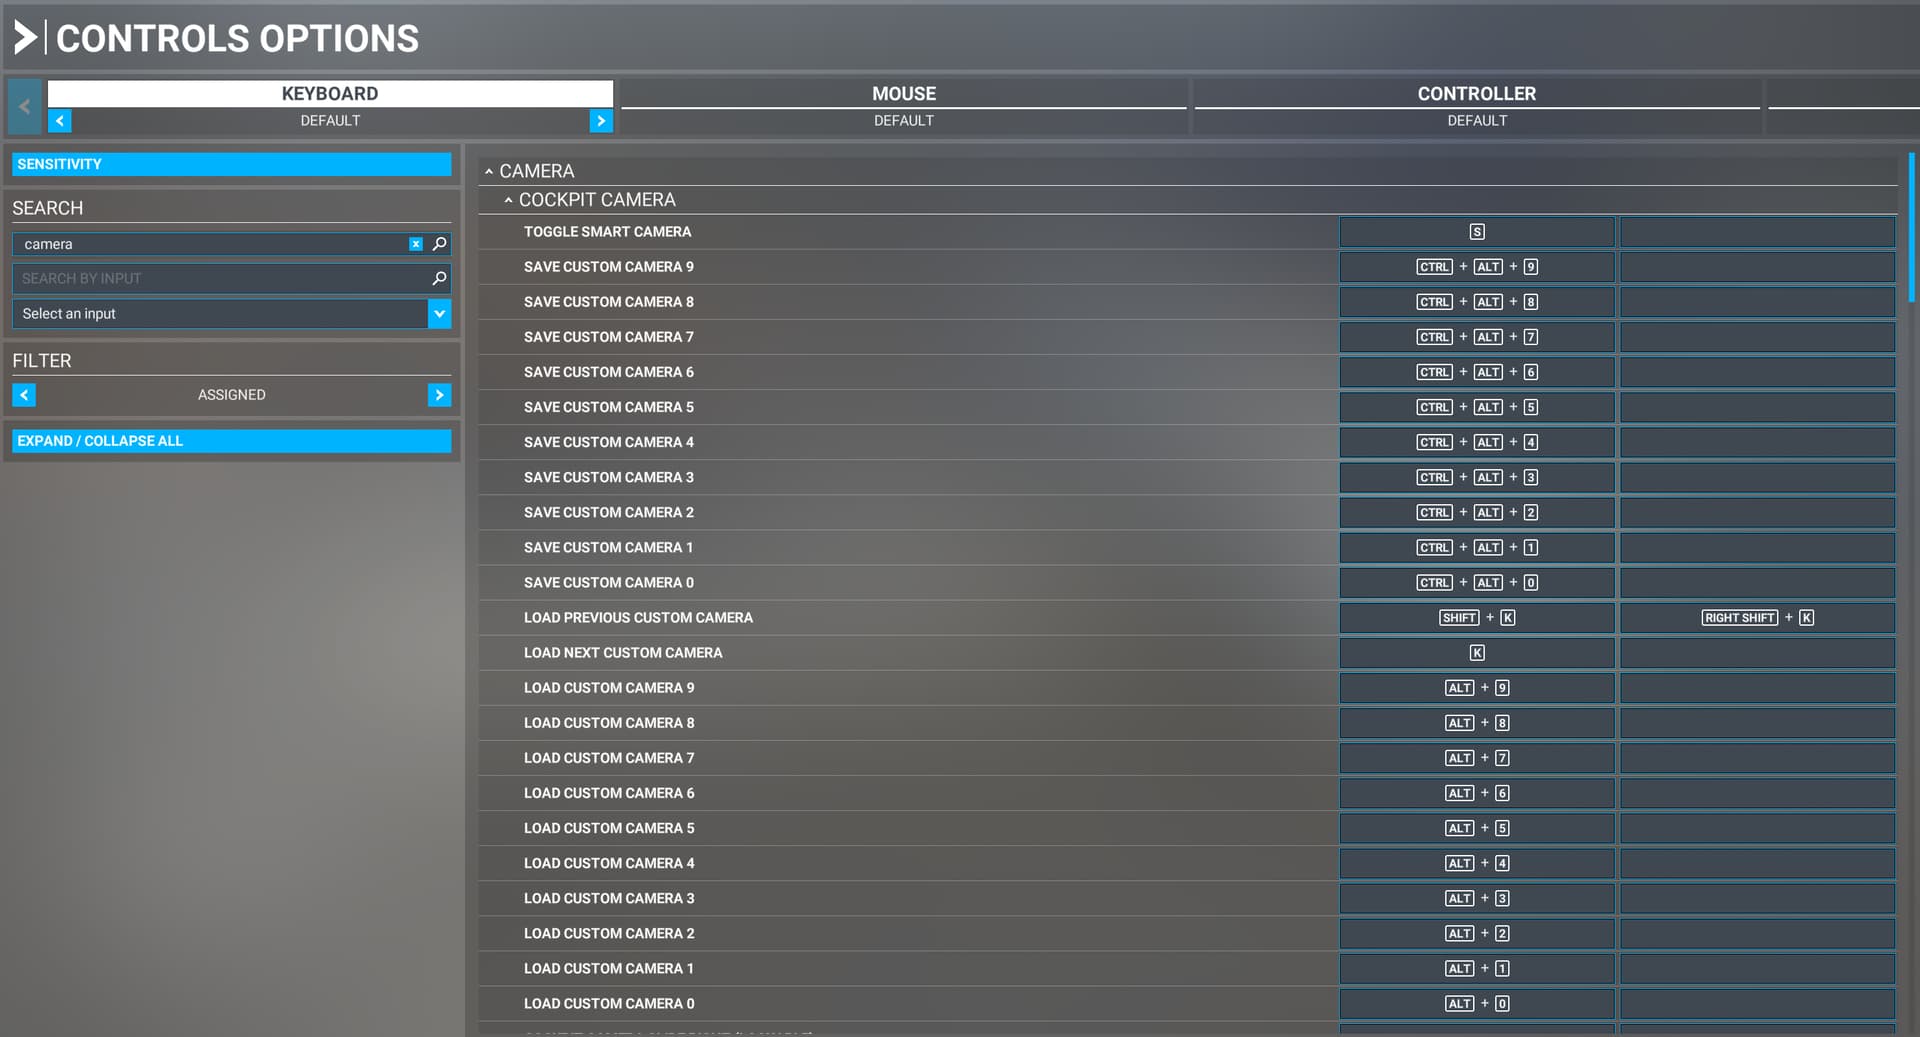Open the Select an input dropdown
The image size is (1920, 1037).
pyautogui.click(x=439, y=313)
